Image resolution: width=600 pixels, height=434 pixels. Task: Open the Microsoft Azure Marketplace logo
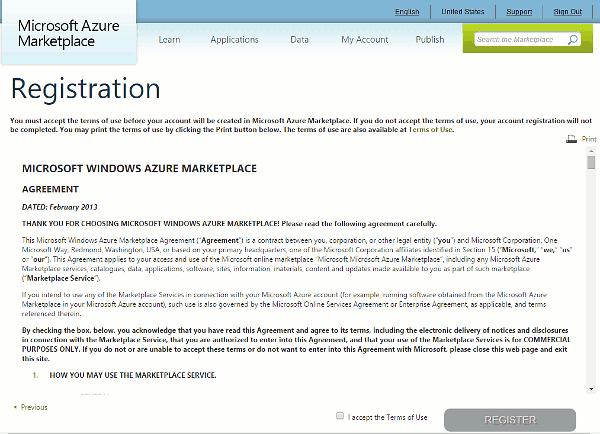(x=68, y=33)
